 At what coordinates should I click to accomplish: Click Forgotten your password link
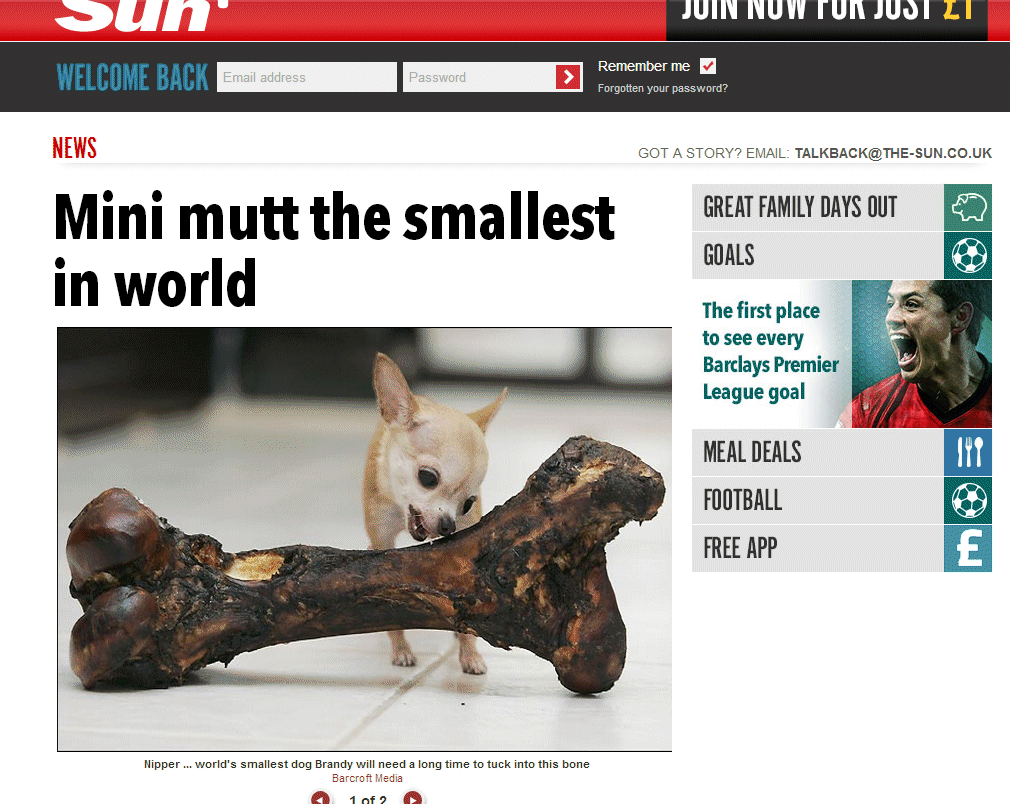pos(662,88)
